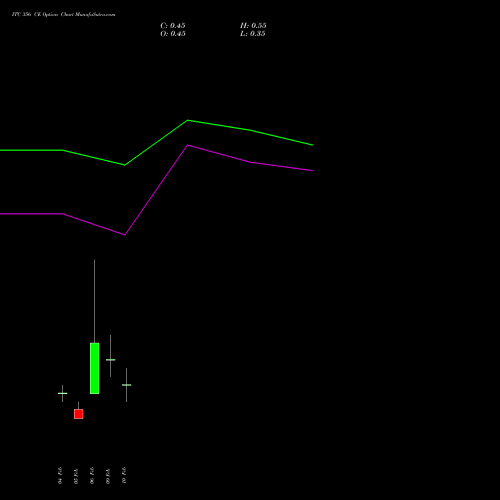This screenshot has height=500, width=500.
Task: Click the doji candle above '09 Feb'
Action: (x=111, y=360)
